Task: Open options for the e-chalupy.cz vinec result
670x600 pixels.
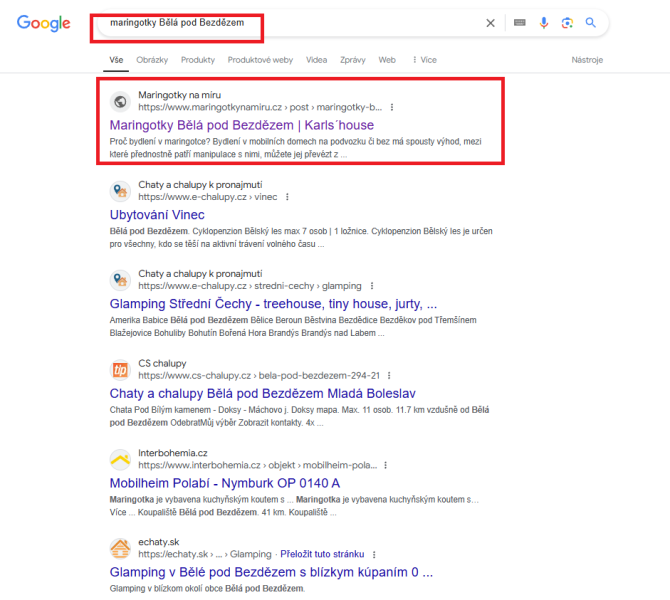Action: 287,197
